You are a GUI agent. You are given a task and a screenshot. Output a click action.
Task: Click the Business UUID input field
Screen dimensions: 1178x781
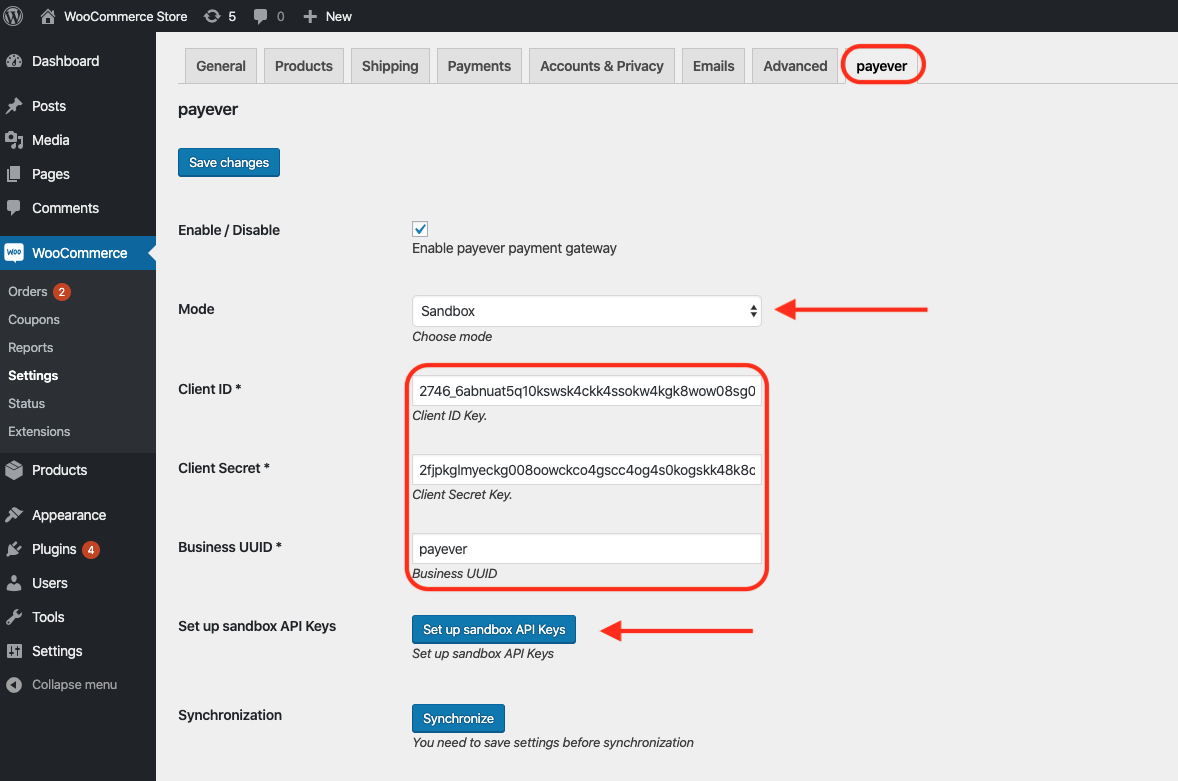[587, 548]
